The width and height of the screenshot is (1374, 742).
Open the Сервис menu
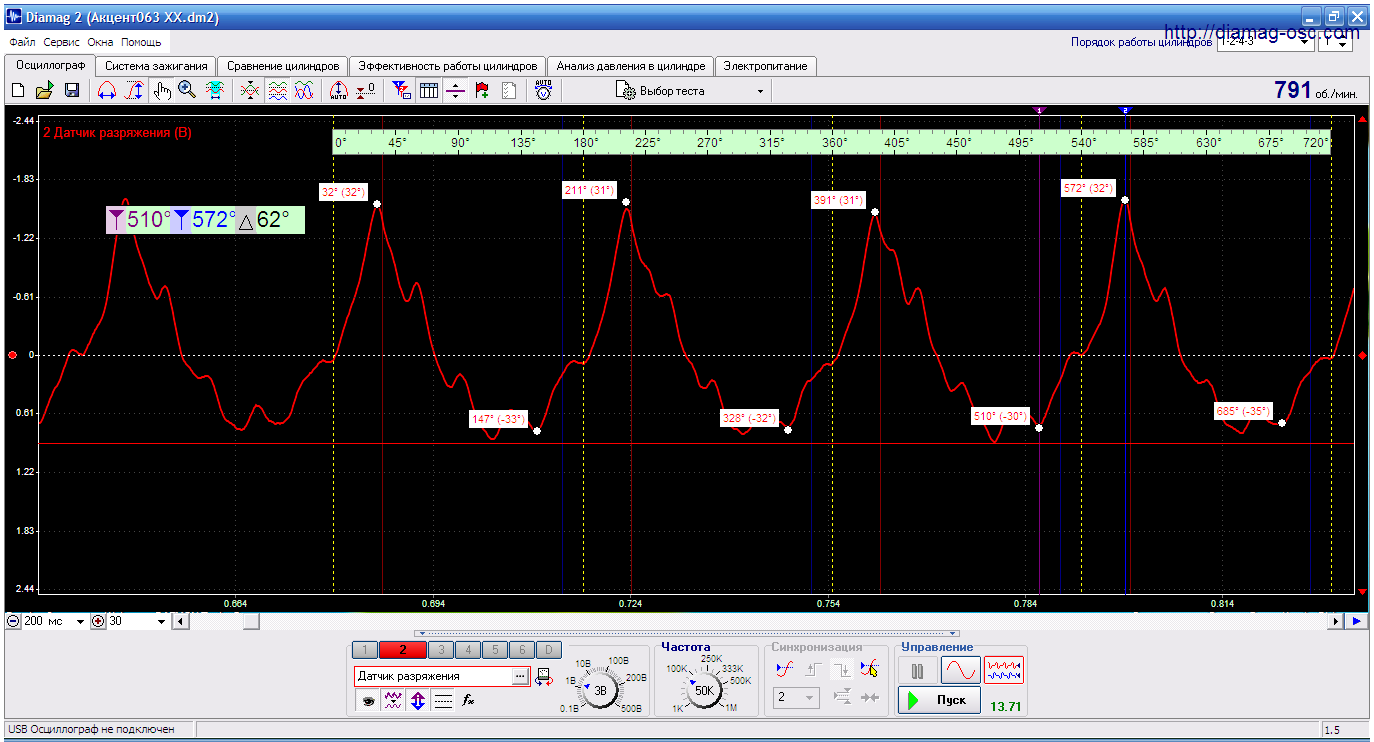(x=62, y=43)
